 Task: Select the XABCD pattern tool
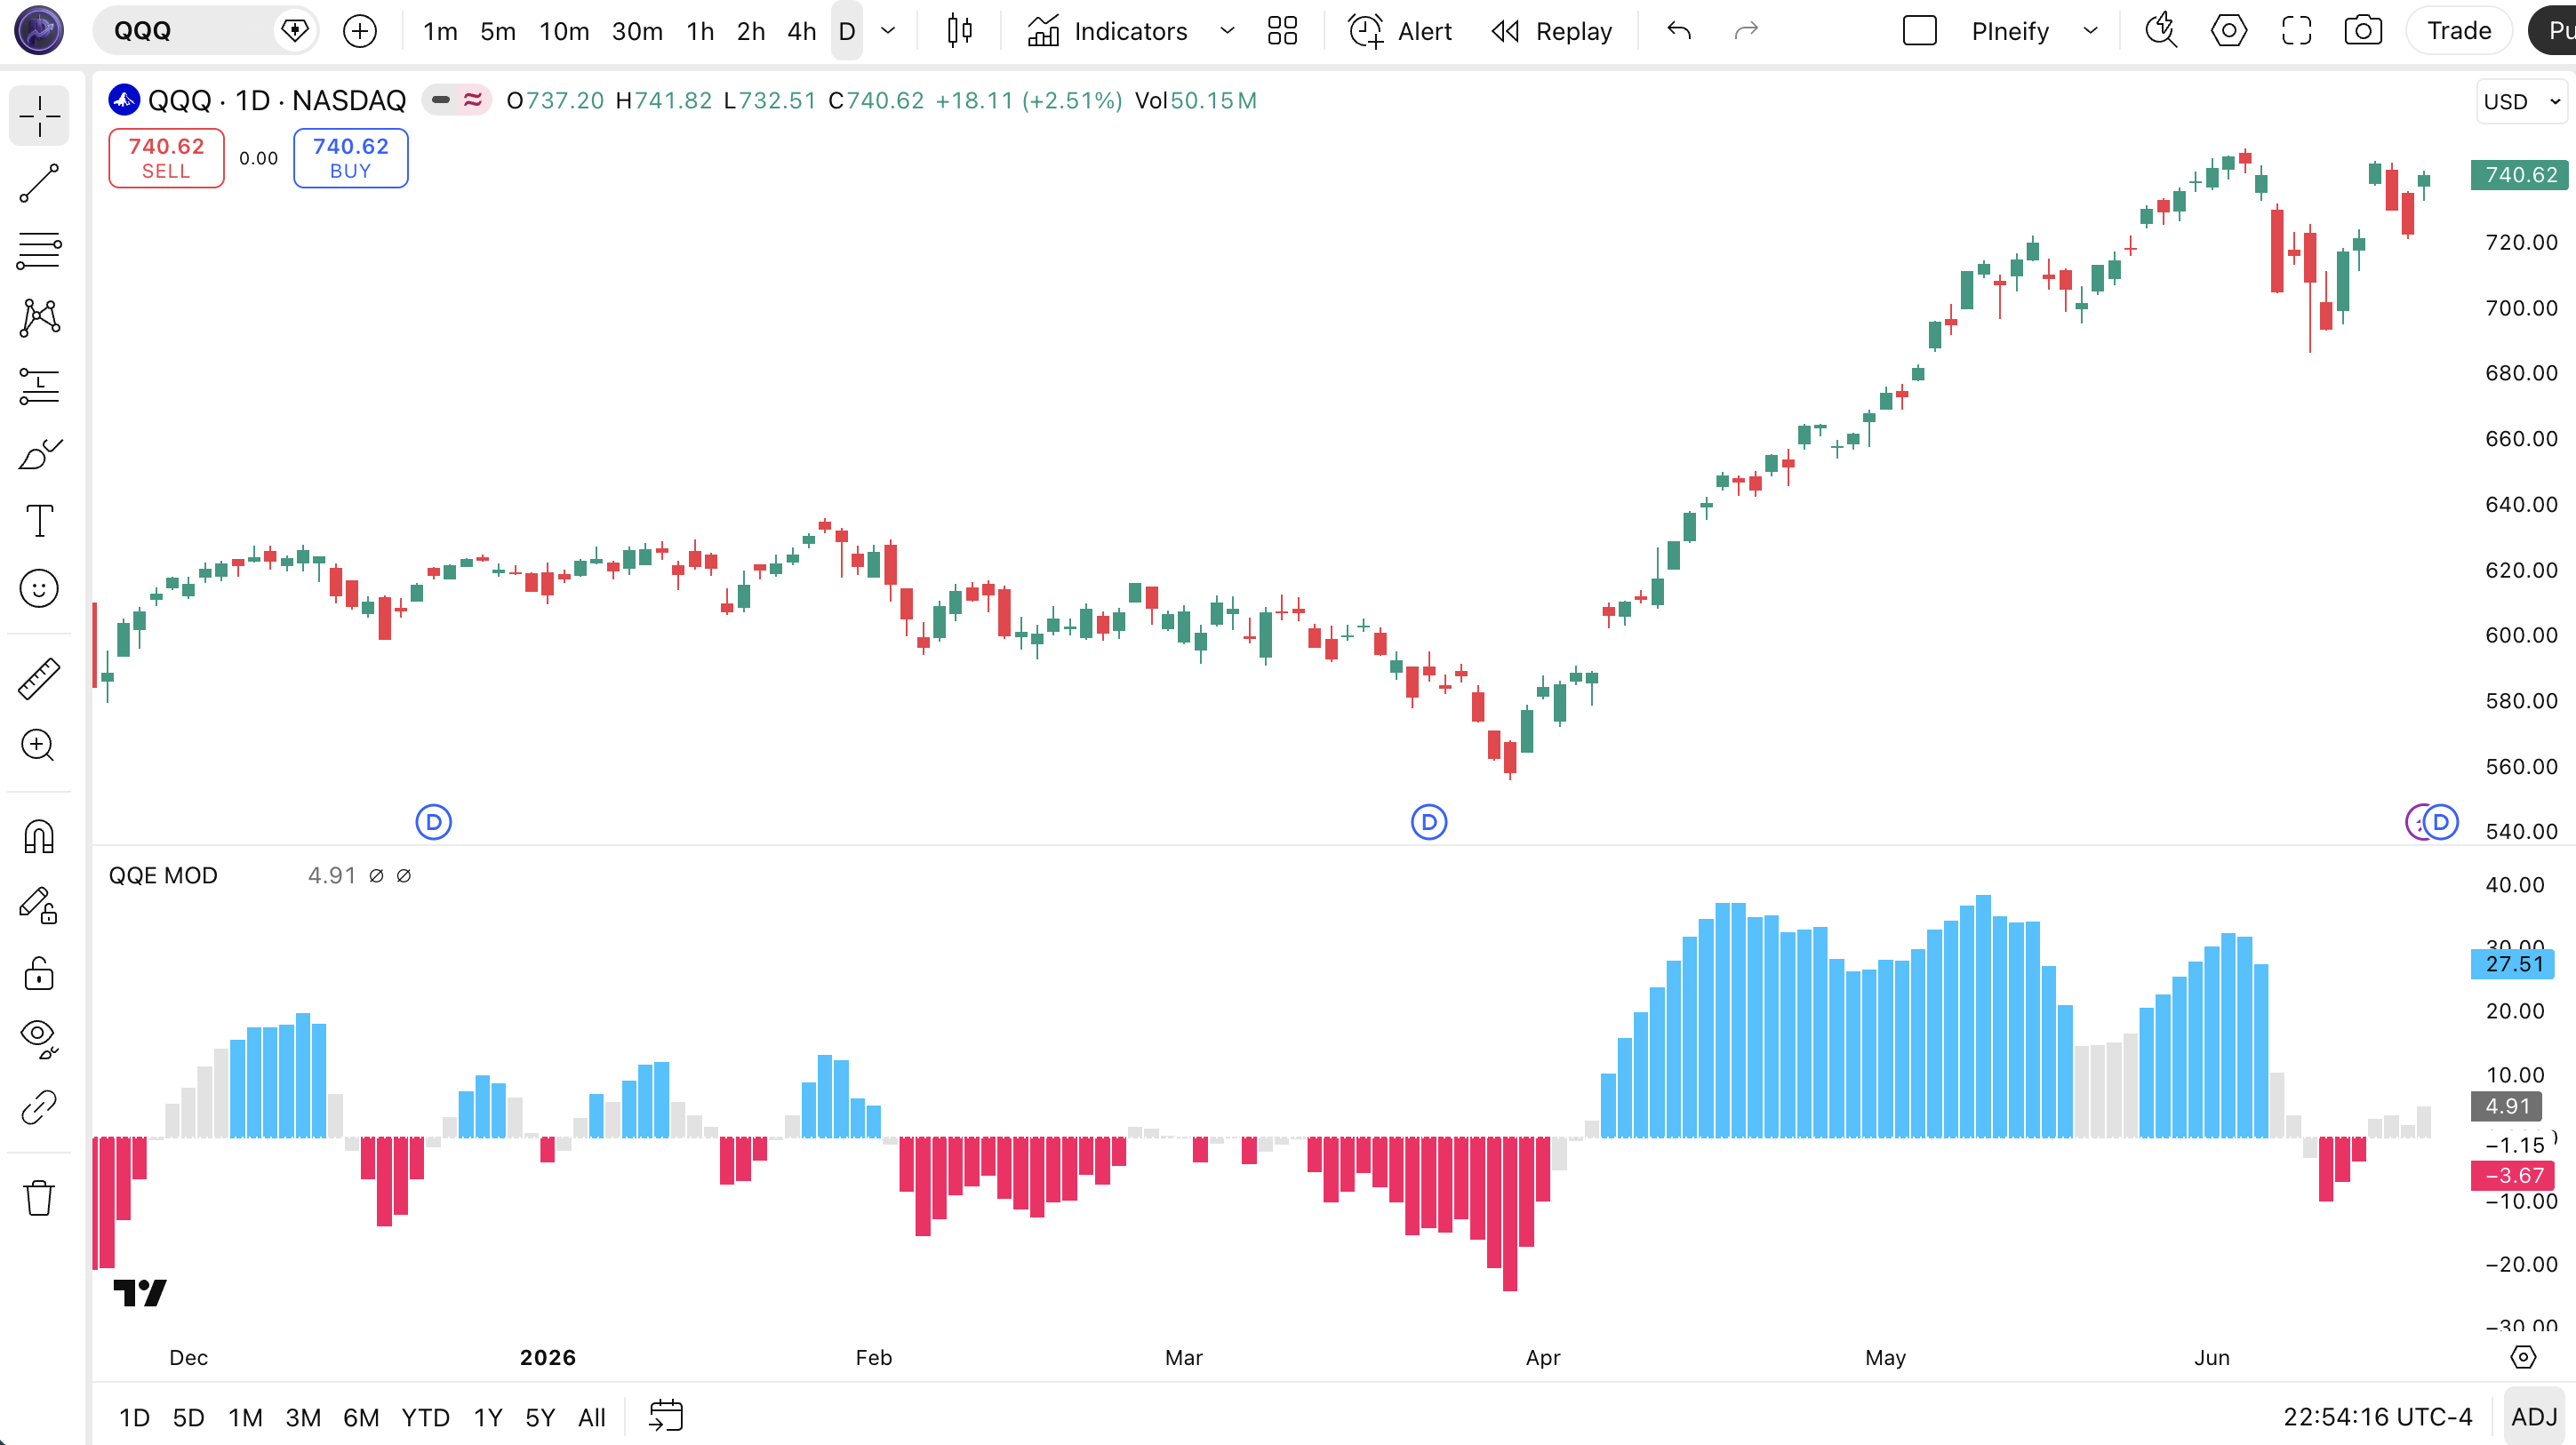point(39,318)
